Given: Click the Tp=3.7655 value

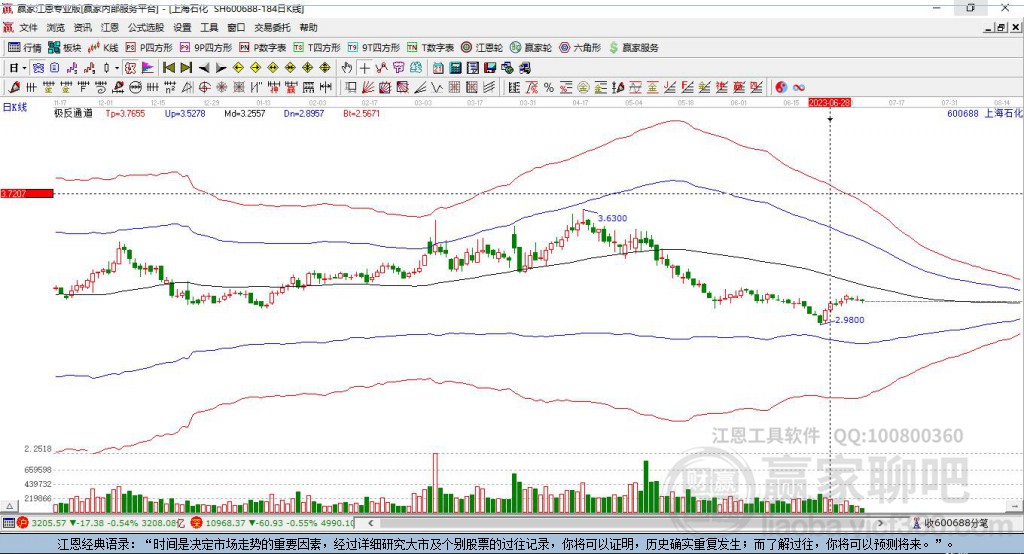Looking at the screenshot, I should 125,113.
